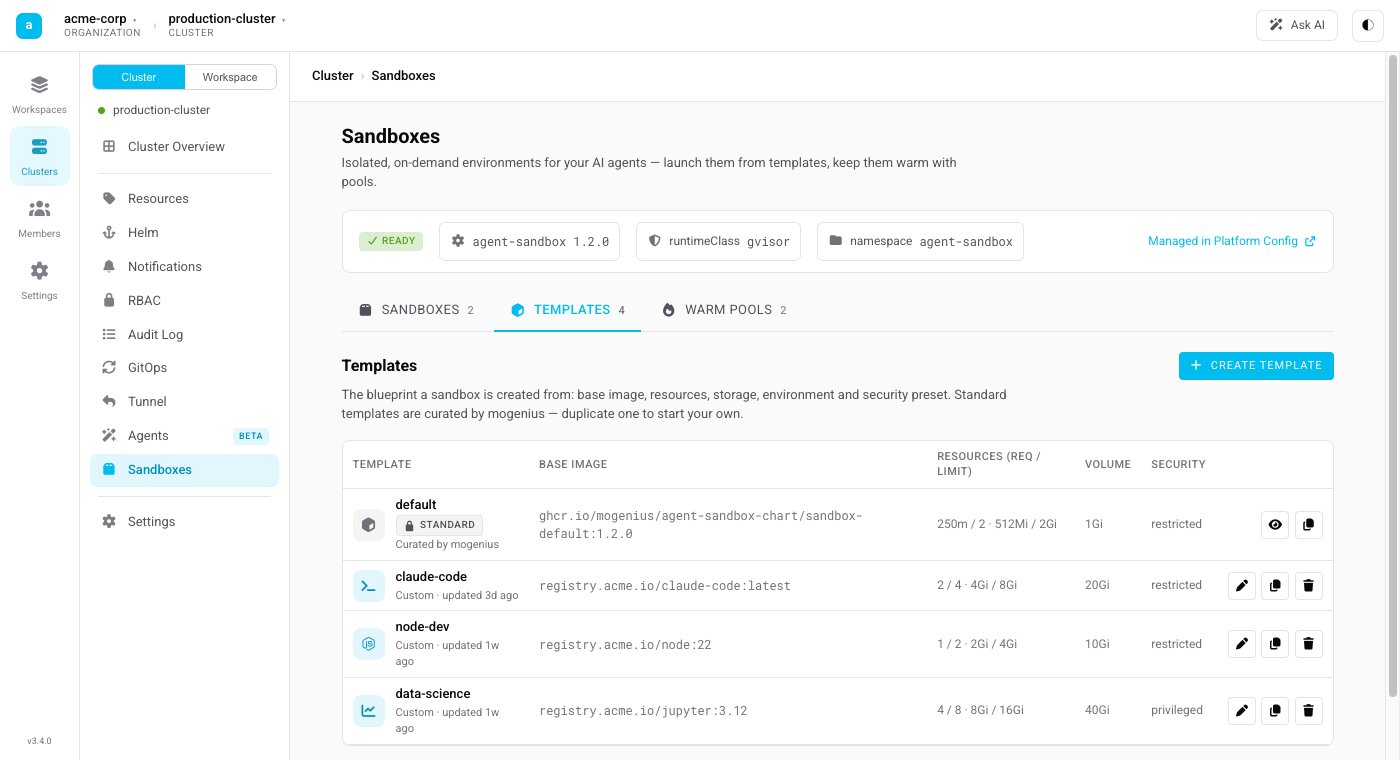Switch to the Cluster segment toggle
1400x760 pixels.
tap(139, 77)
